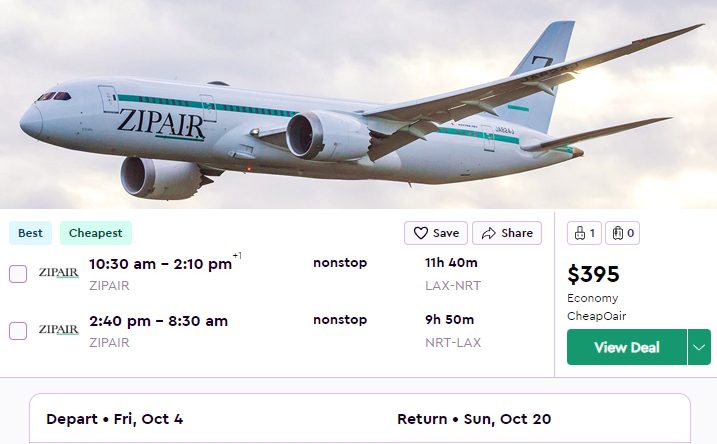This screenshot has width=717, height=444.
Task: Select the 10:30 am departing flight checkbox
Action: 18,273
